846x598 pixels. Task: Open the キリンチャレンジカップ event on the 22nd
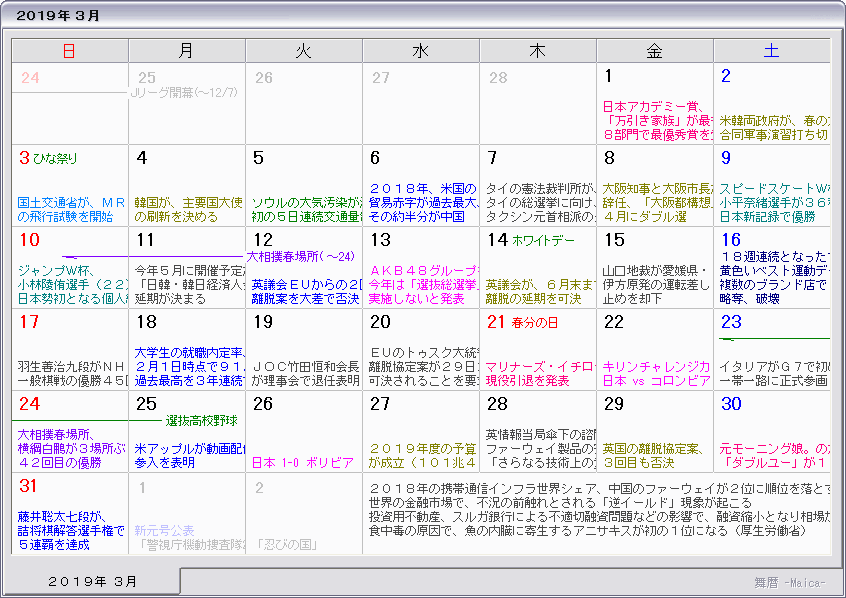[x=655, y=367]
